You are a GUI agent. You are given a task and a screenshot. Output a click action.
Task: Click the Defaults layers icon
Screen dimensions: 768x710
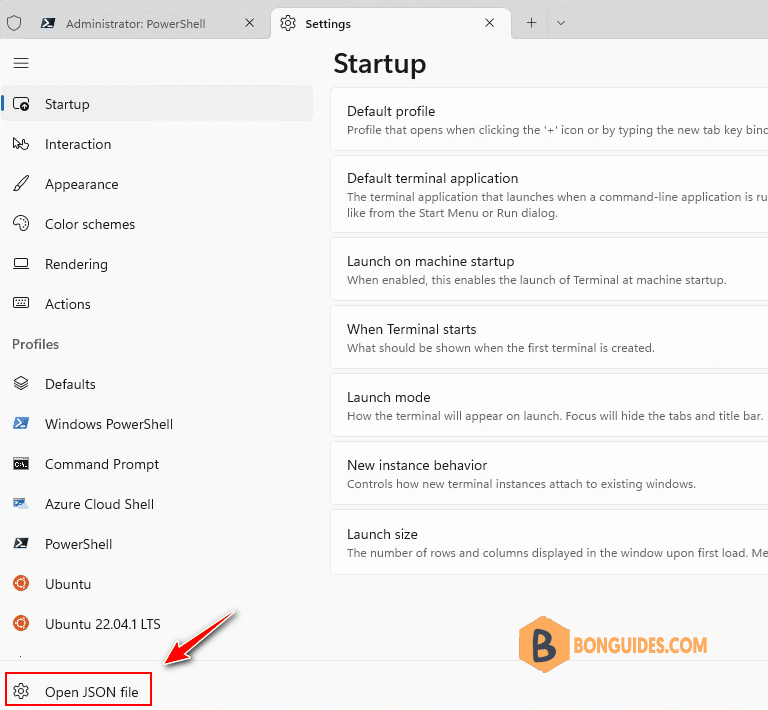point(21,383)
